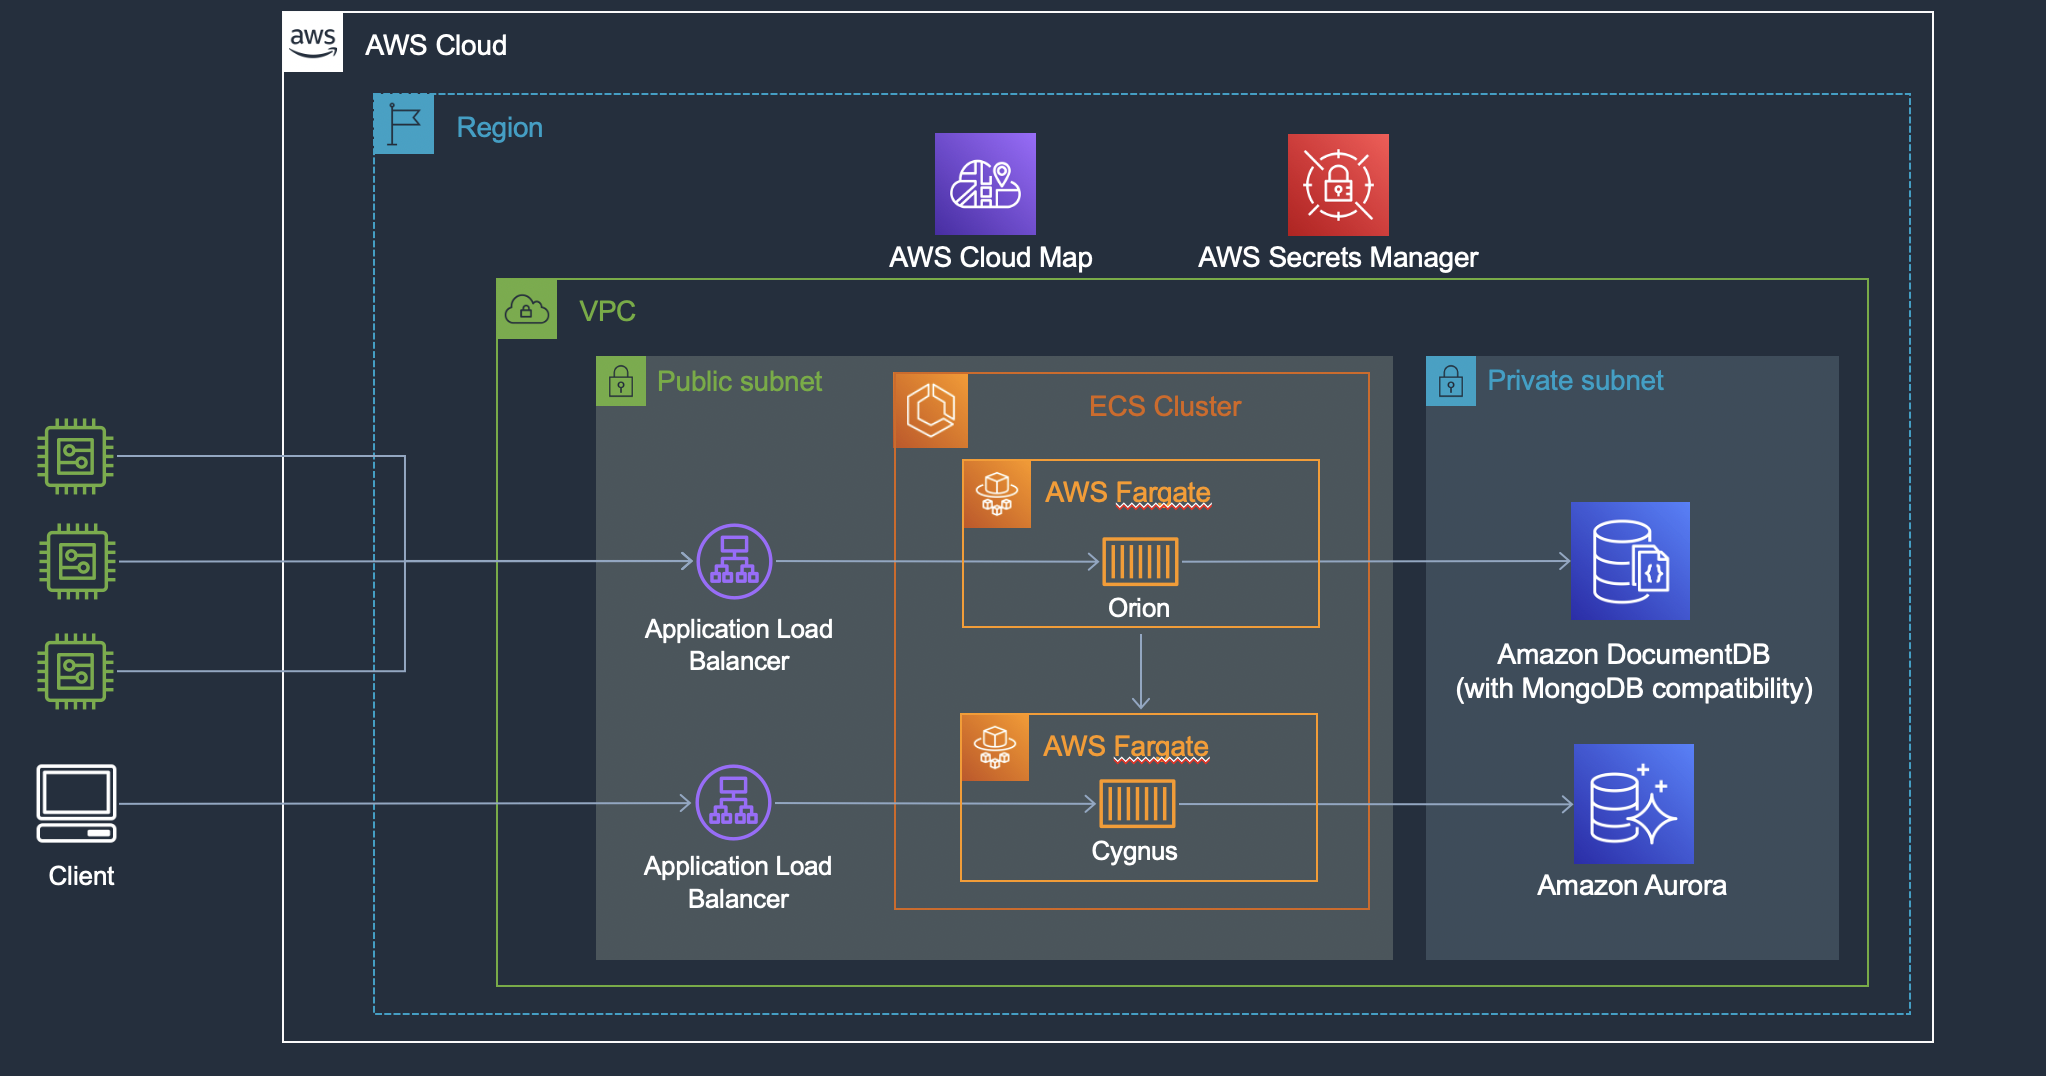The width and height of the screenshot is (2046, 1076).
Task: Click the 'AWS Secrets Manager' text
Action: pyautogui.click(x=1338, y=258)
